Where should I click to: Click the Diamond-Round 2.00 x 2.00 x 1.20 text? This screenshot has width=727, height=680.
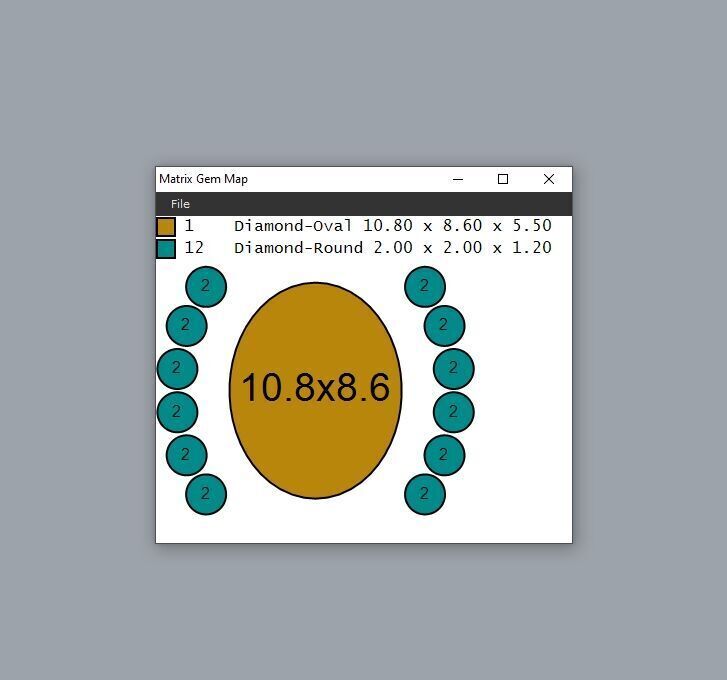(393, 248)
